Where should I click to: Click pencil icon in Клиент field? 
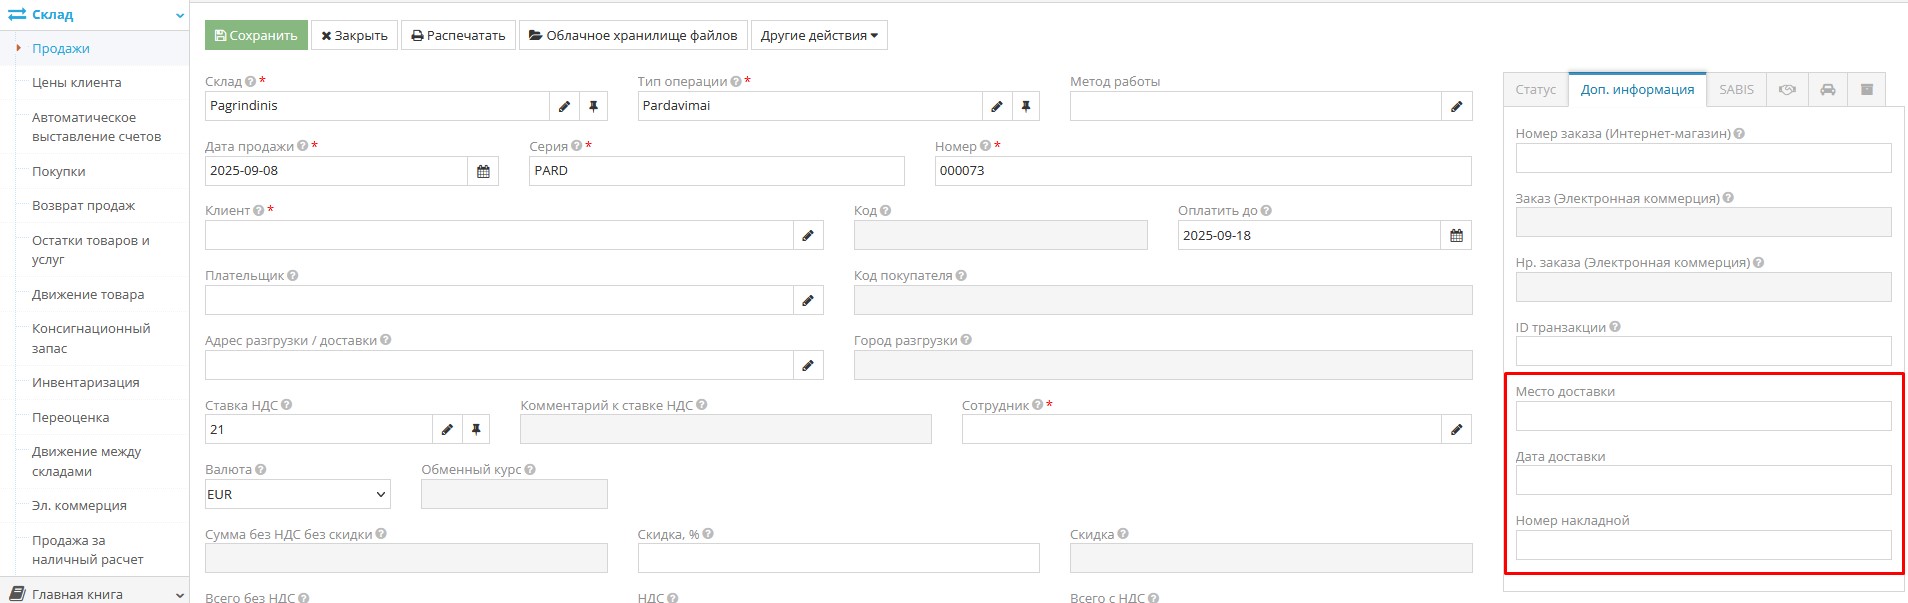click(808, 236)
